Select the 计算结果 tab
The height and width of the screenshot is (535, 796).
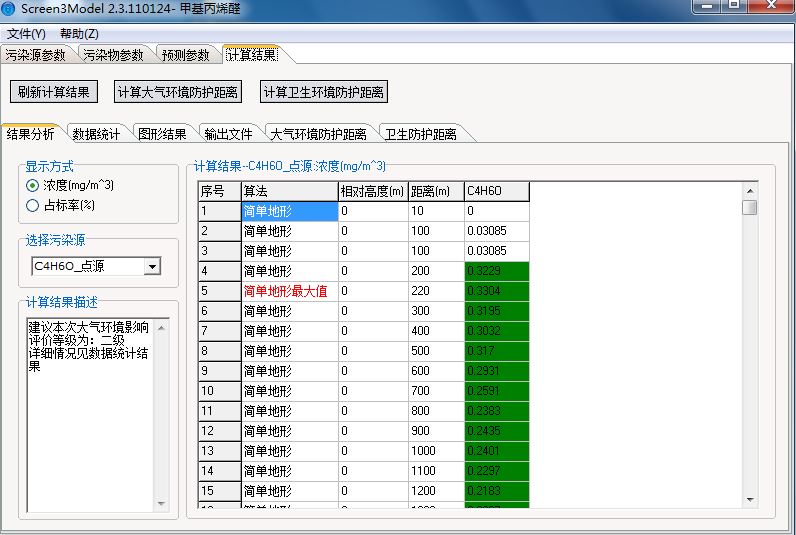coord(252,54)
